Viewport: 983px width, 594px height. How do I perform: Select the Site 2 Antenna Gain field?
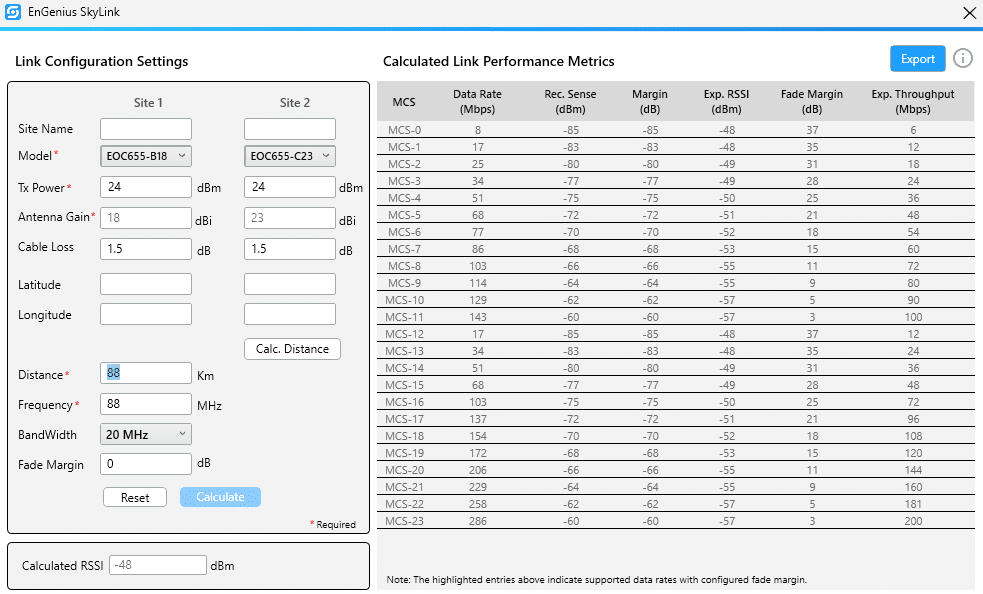coord(290,218)
